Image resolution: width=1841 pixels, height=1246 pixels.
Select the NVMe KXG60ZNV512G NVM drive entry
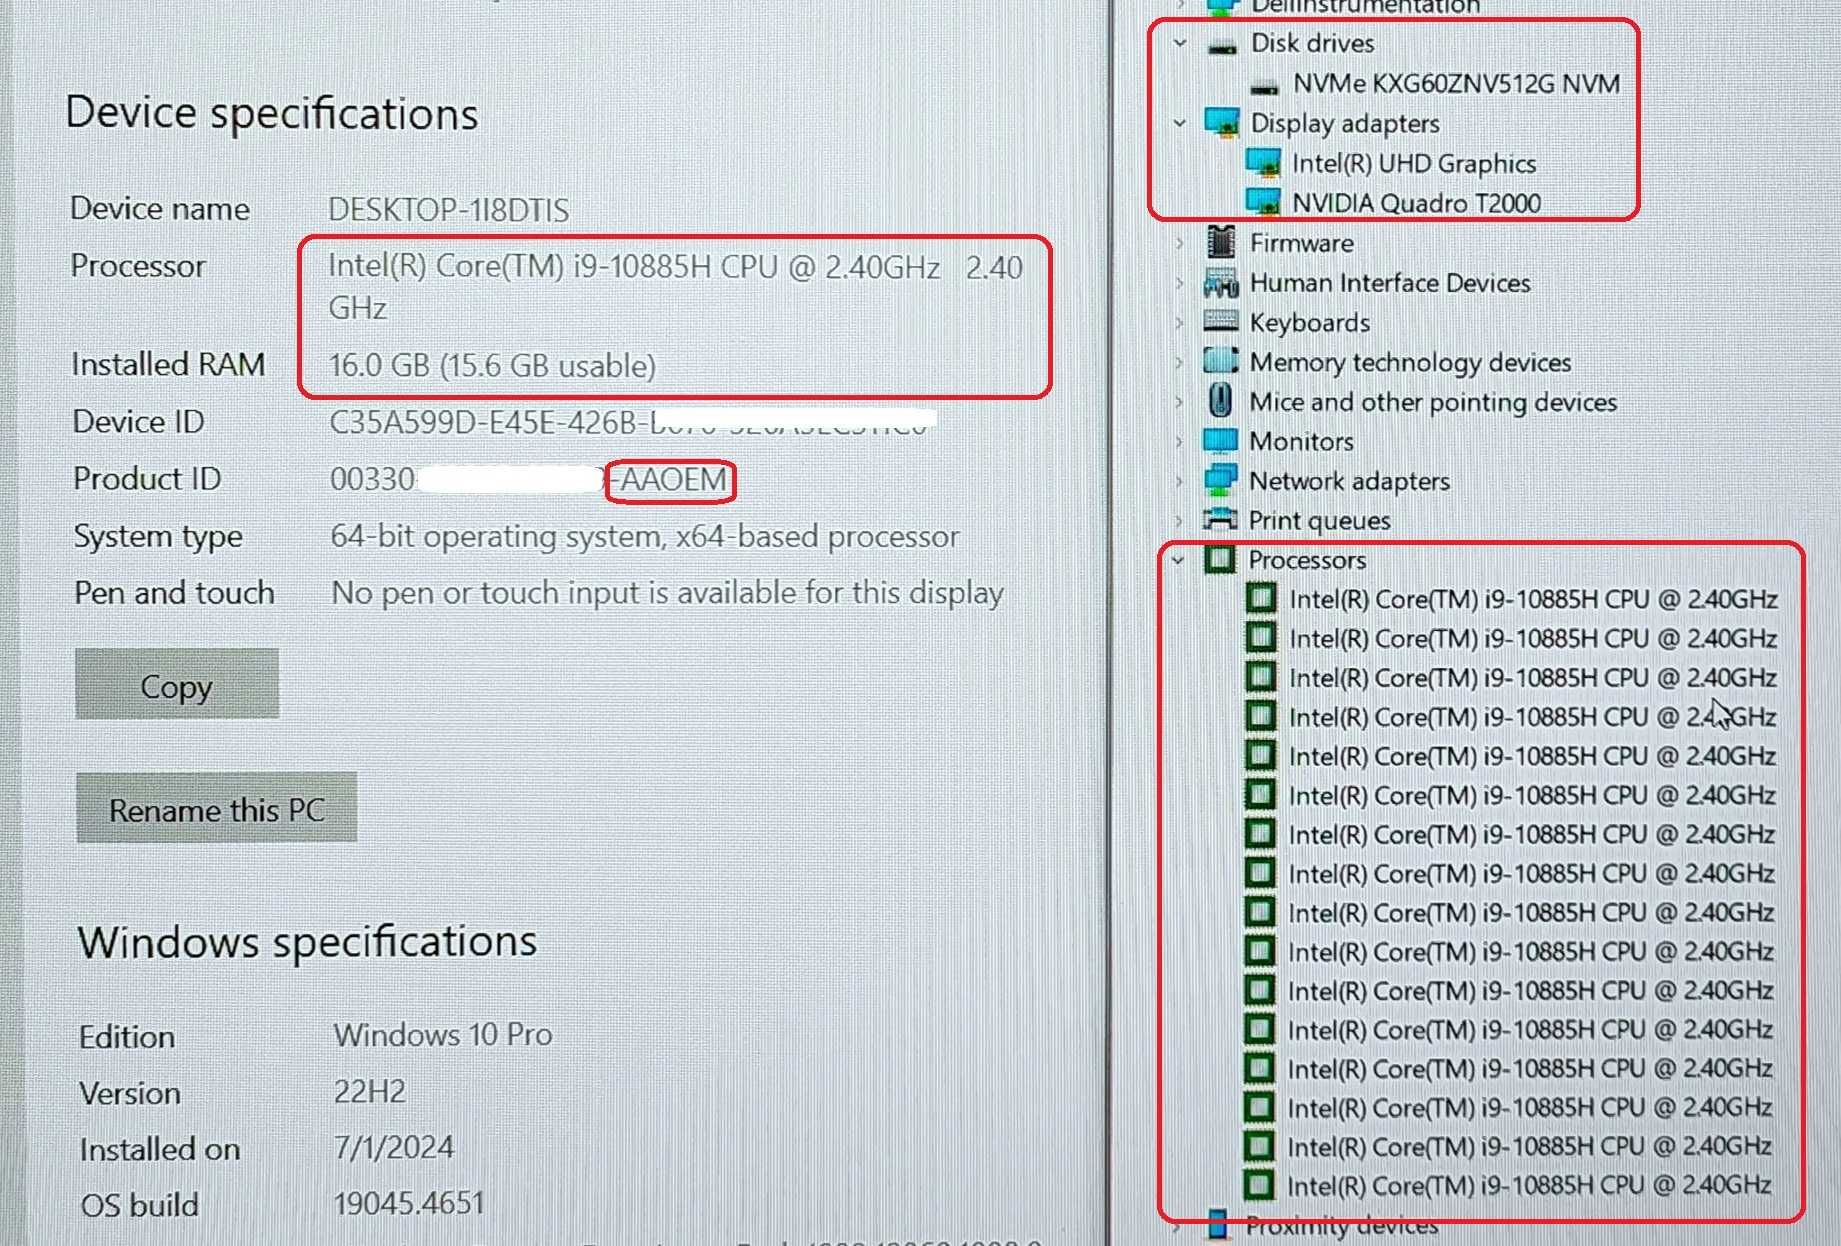[x=1456, y=83]
